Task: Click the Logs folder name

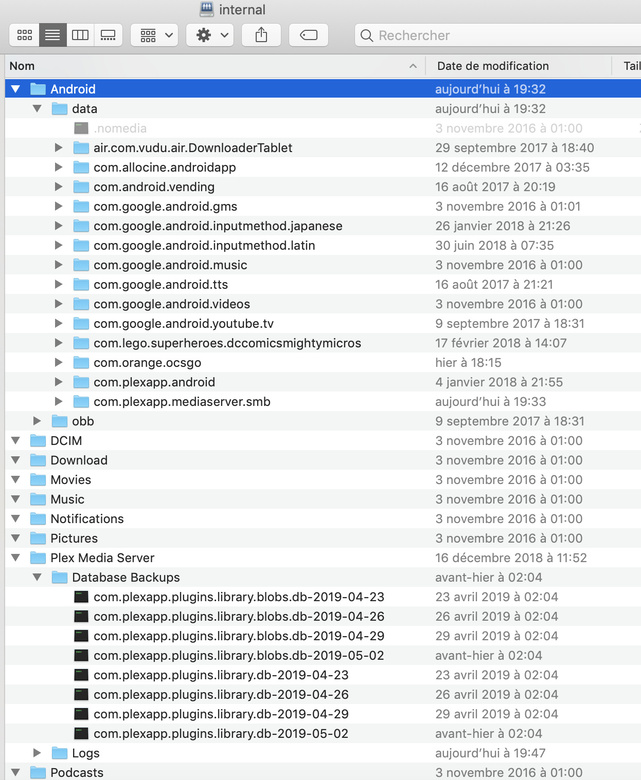Action: (86, 753)
